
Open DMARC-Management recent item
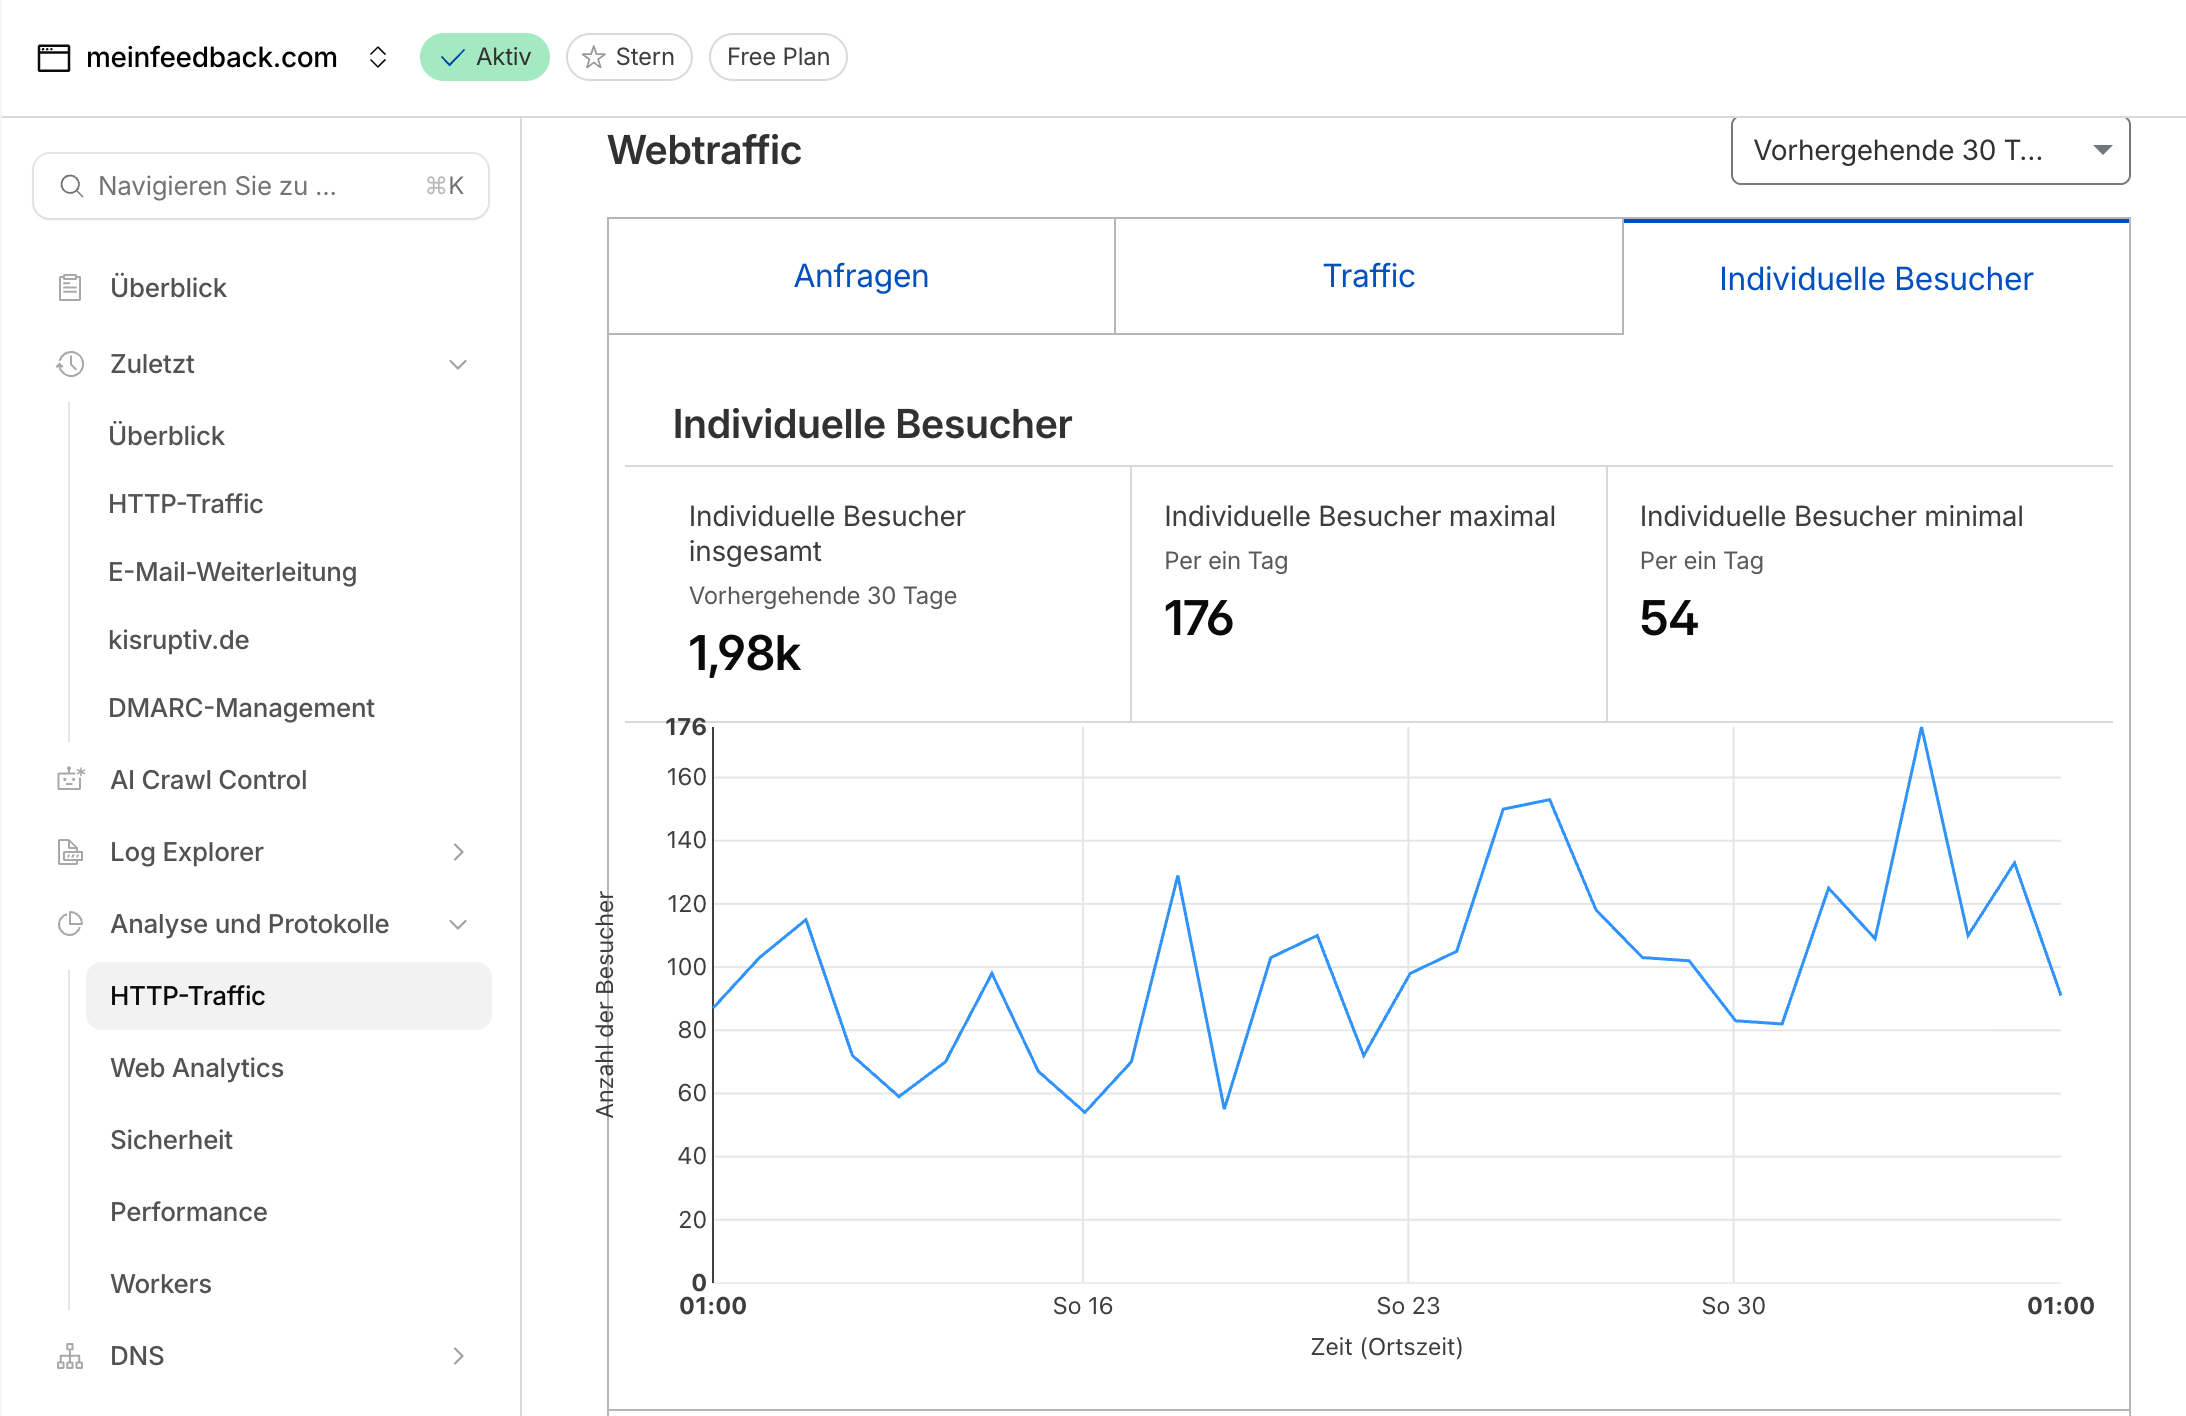241,708
